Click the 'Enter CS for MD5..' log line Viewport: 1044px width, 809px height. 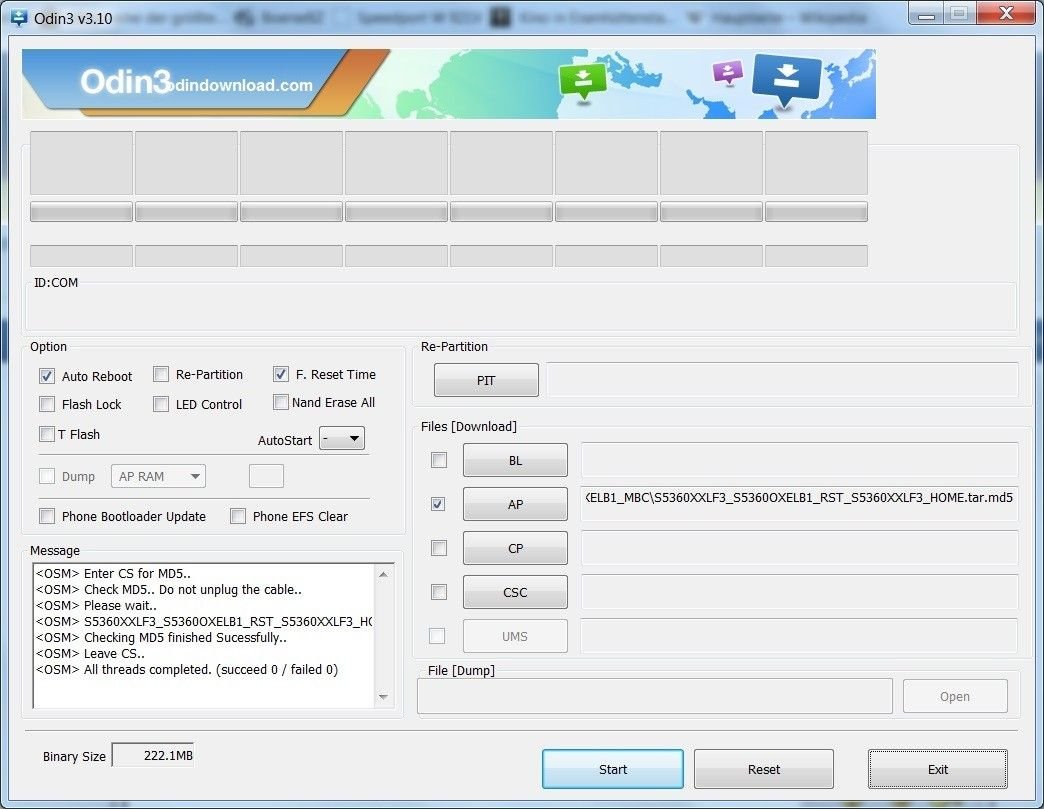tap(113, 573)
